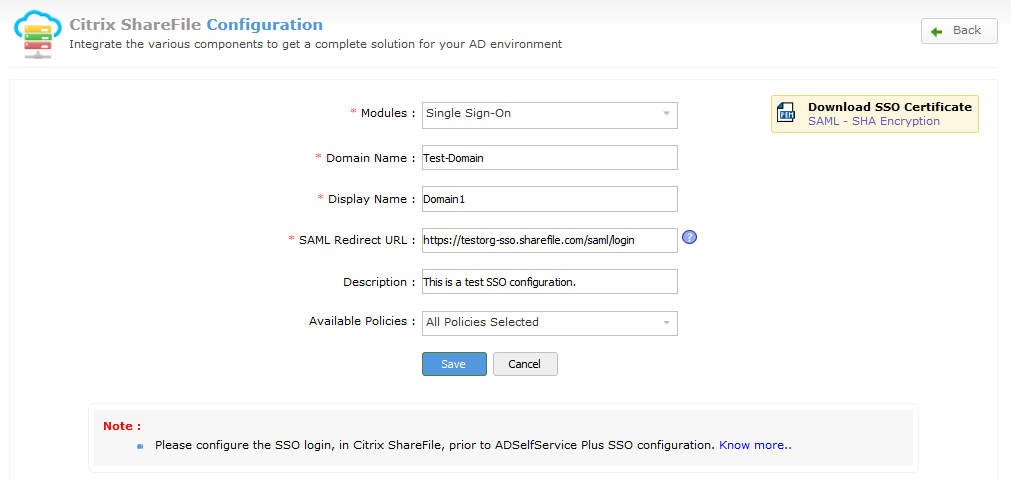Image resolution: width=1011 pixels, height=481 pixels.
Task: Focus the Domain Name text field
Action: click(x=549, y=158)
